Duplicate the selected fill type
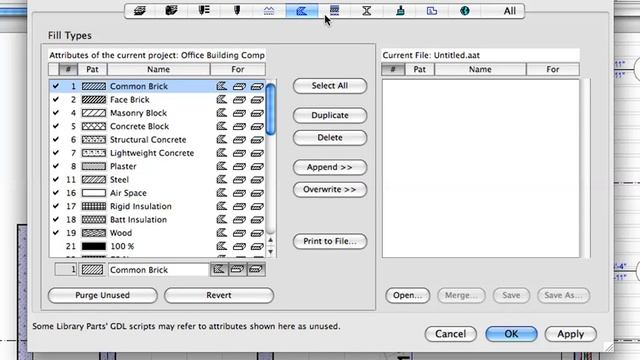640x360 pixels. click(x=330, y=115)
